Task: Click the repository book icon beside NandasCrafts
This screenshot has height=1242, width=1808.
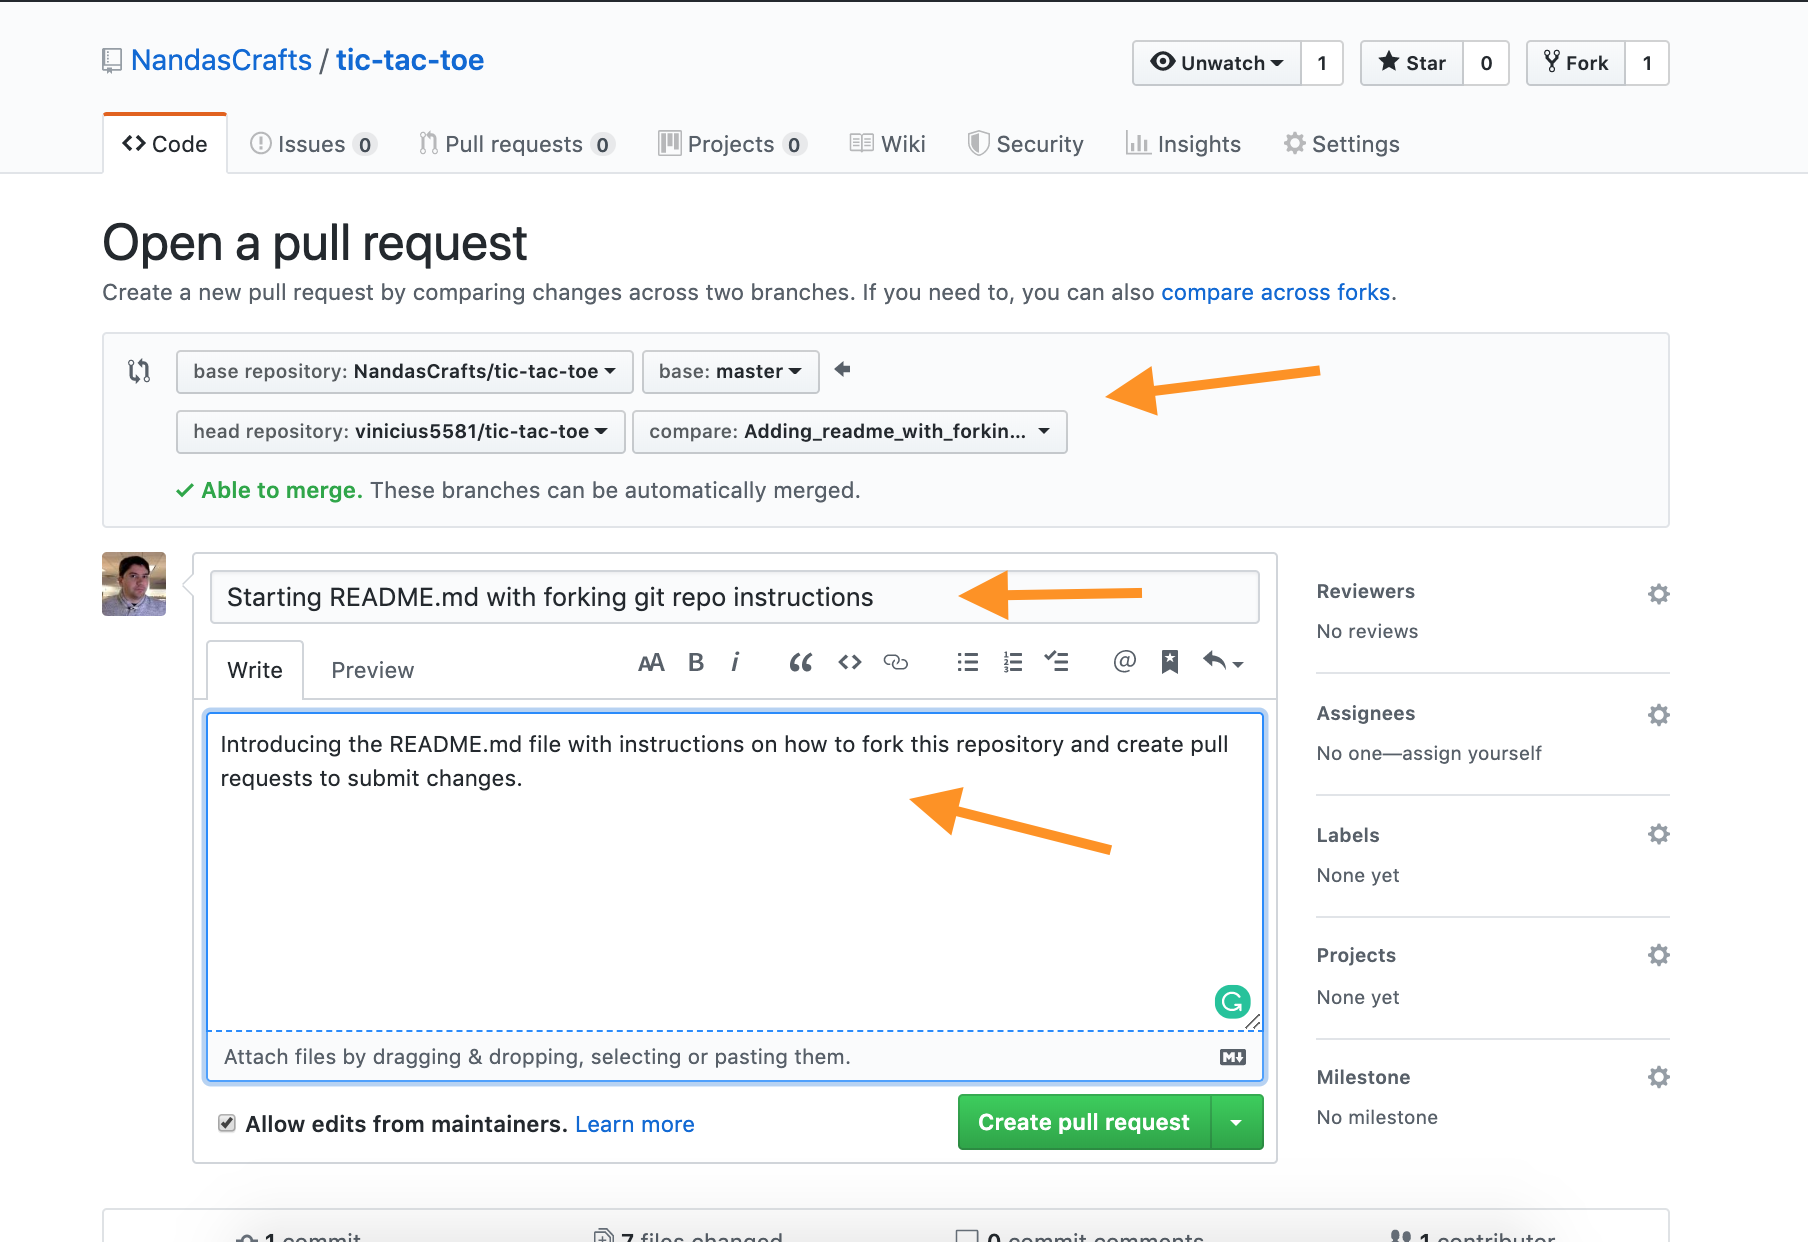Action: pyautogui.click(x=112, y=61)
